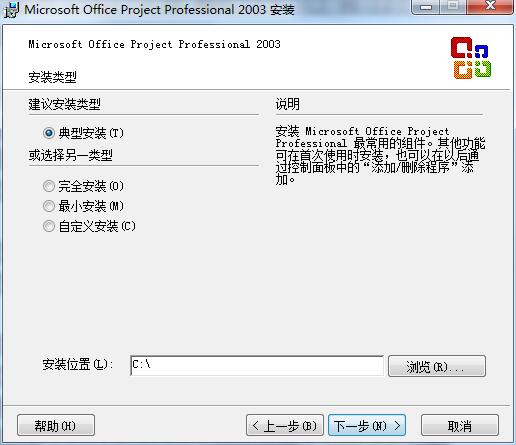The width and height of the screenshot is (516, 445).
Task: Click the maximize window button
Action: [x=453, y=7]
